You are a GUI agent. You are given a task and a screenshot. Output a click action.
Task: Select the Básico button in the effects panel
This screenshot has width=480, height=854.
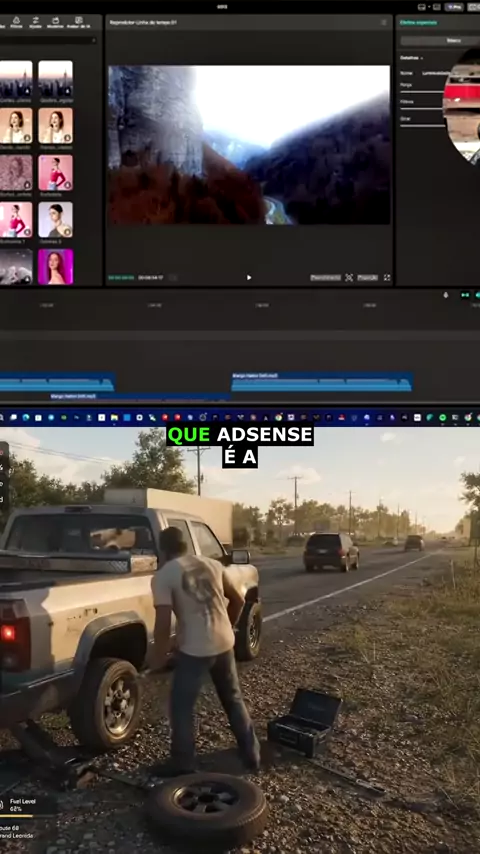454,40
